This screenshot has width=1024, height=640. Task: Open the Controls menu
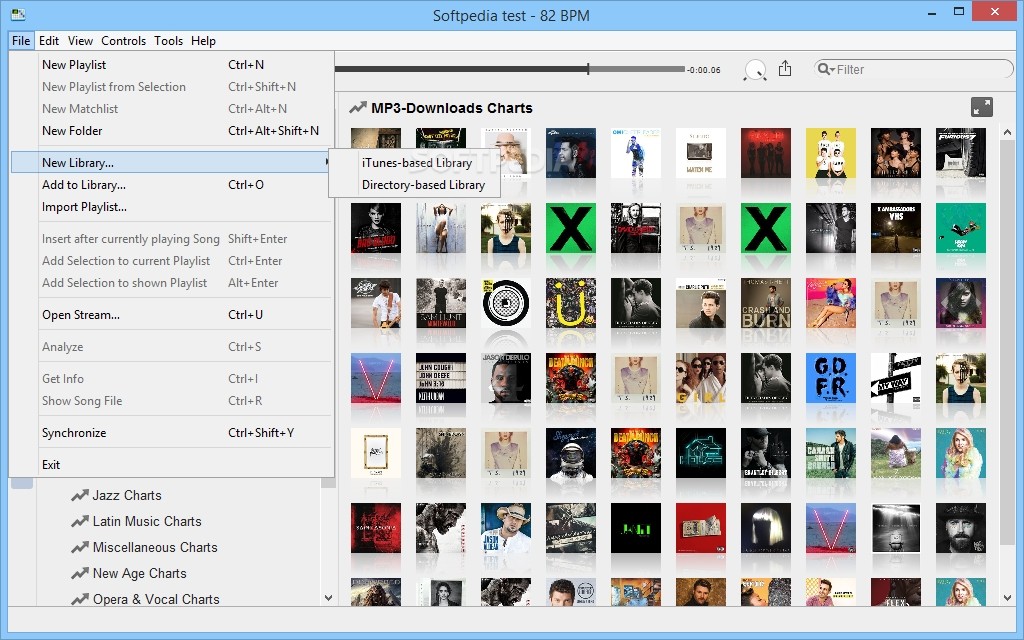(123, 40)
